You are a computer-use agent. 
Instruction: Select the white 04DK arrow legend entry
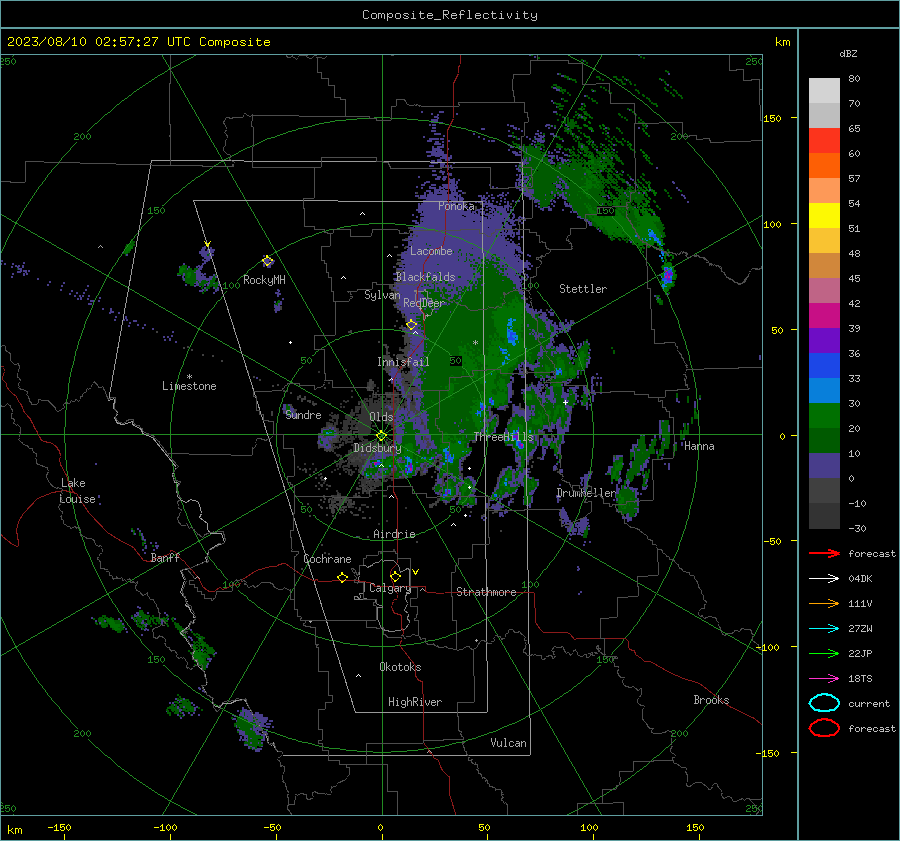pyautogui.click(x=824, y=579)
